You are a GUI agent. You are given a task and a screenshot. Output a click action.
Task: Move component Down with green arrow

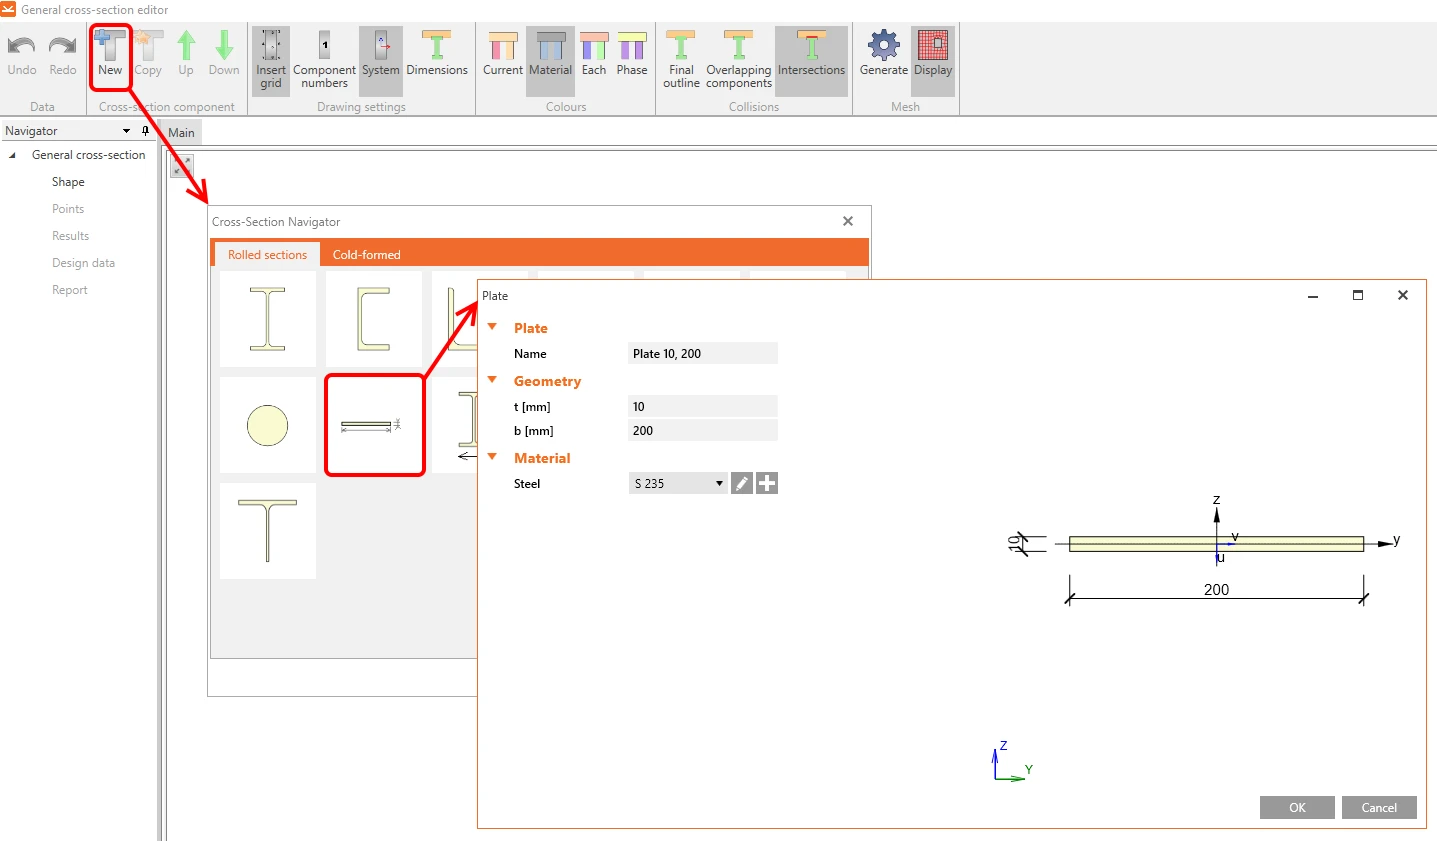coord(224,54)
